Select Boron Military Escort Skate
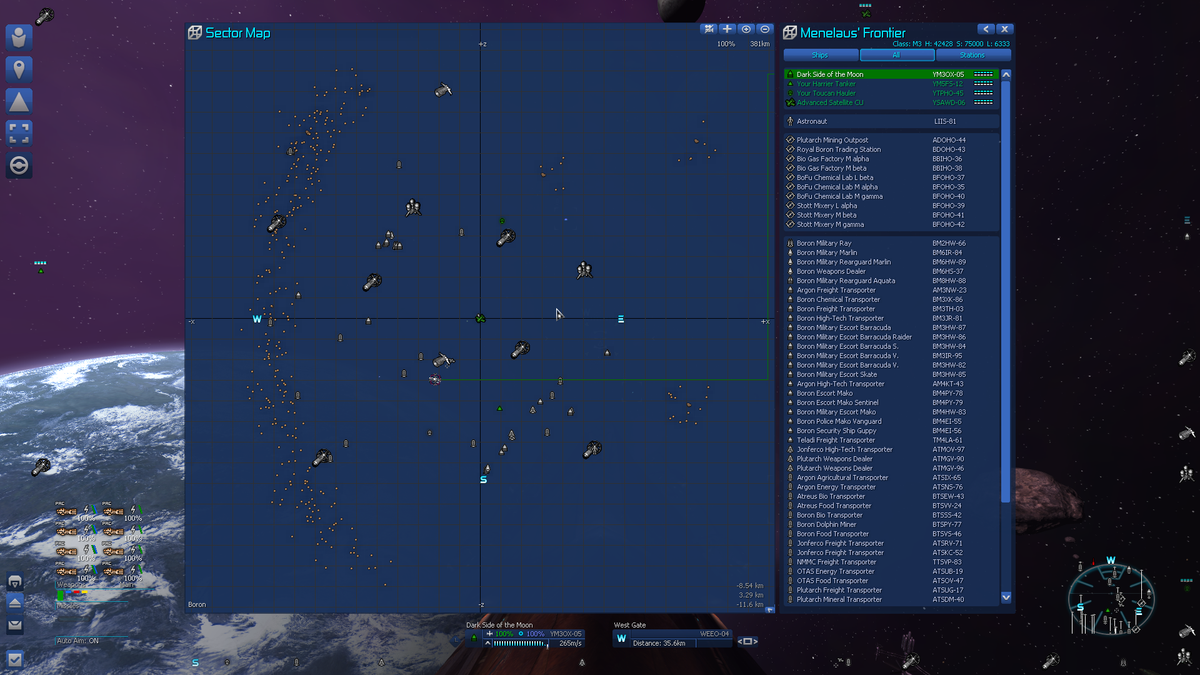 [892, 375]
